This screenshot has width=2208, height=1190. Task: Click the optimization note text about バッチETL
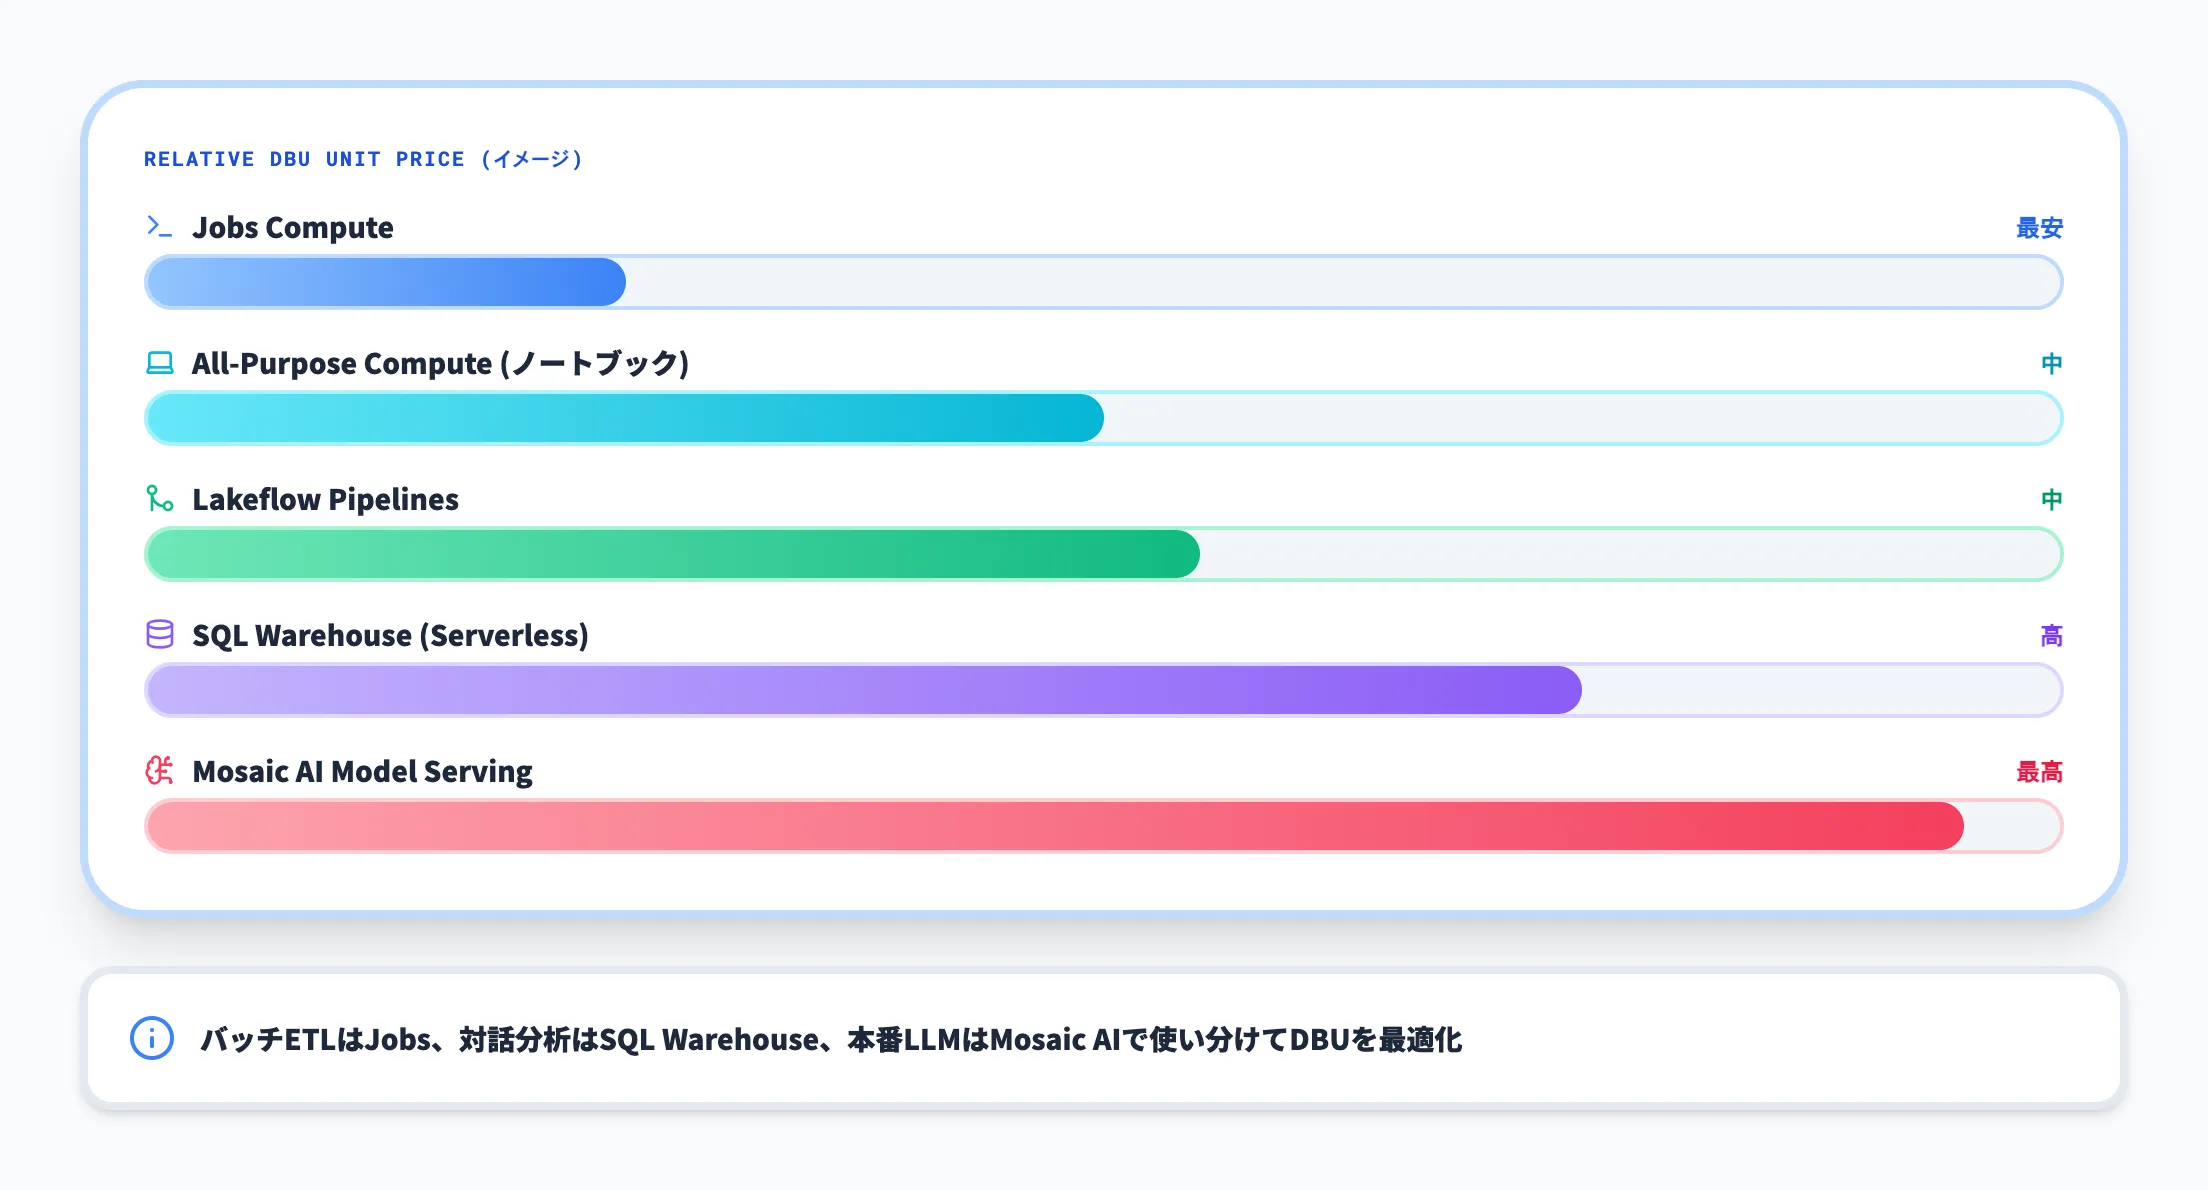coord(830,1039)
